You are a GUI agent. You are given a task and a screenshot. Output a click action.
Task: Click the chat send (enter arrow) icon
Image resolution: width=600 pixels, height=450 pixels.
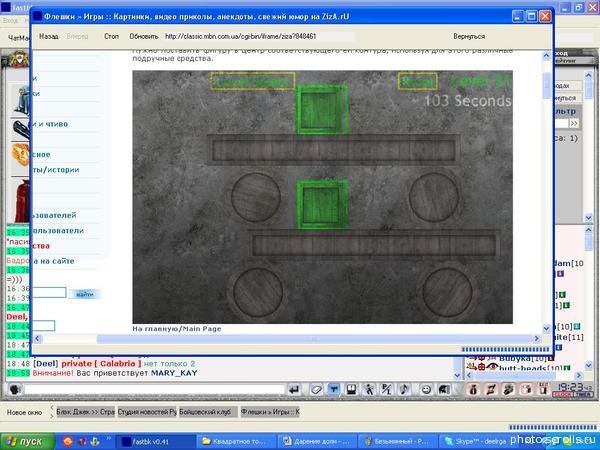tap(294, 390)
